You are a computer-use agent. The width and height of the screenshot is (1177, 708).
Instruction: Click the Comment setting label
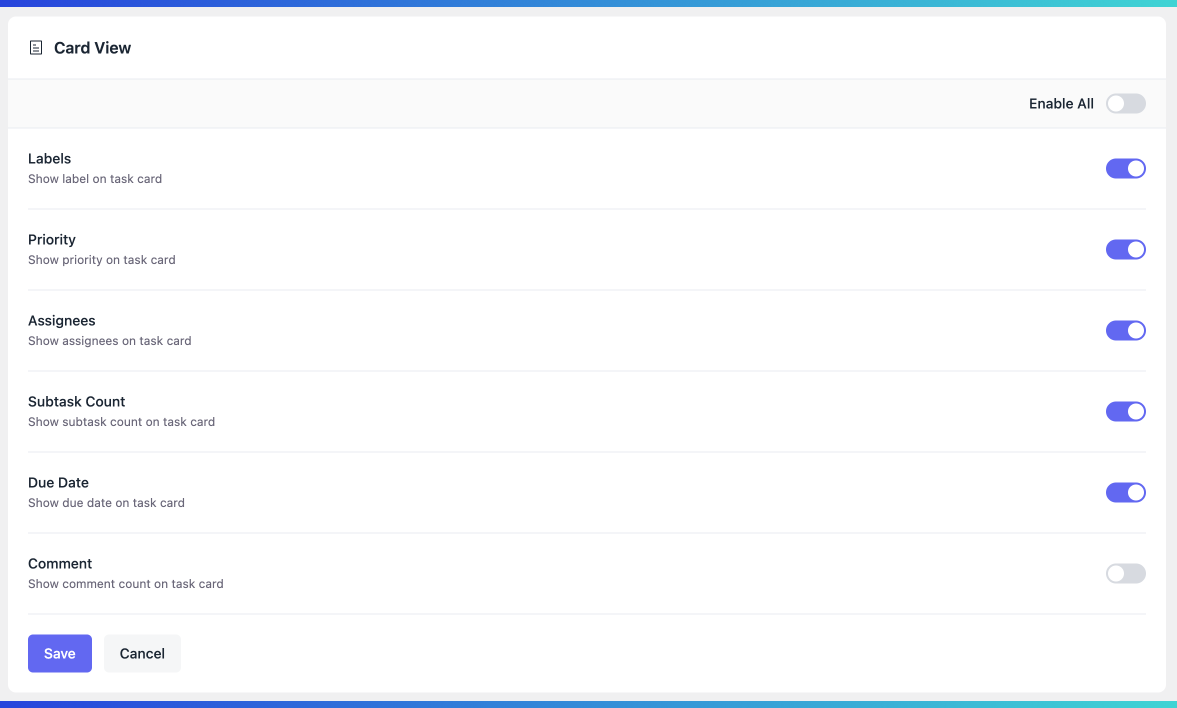60,563
